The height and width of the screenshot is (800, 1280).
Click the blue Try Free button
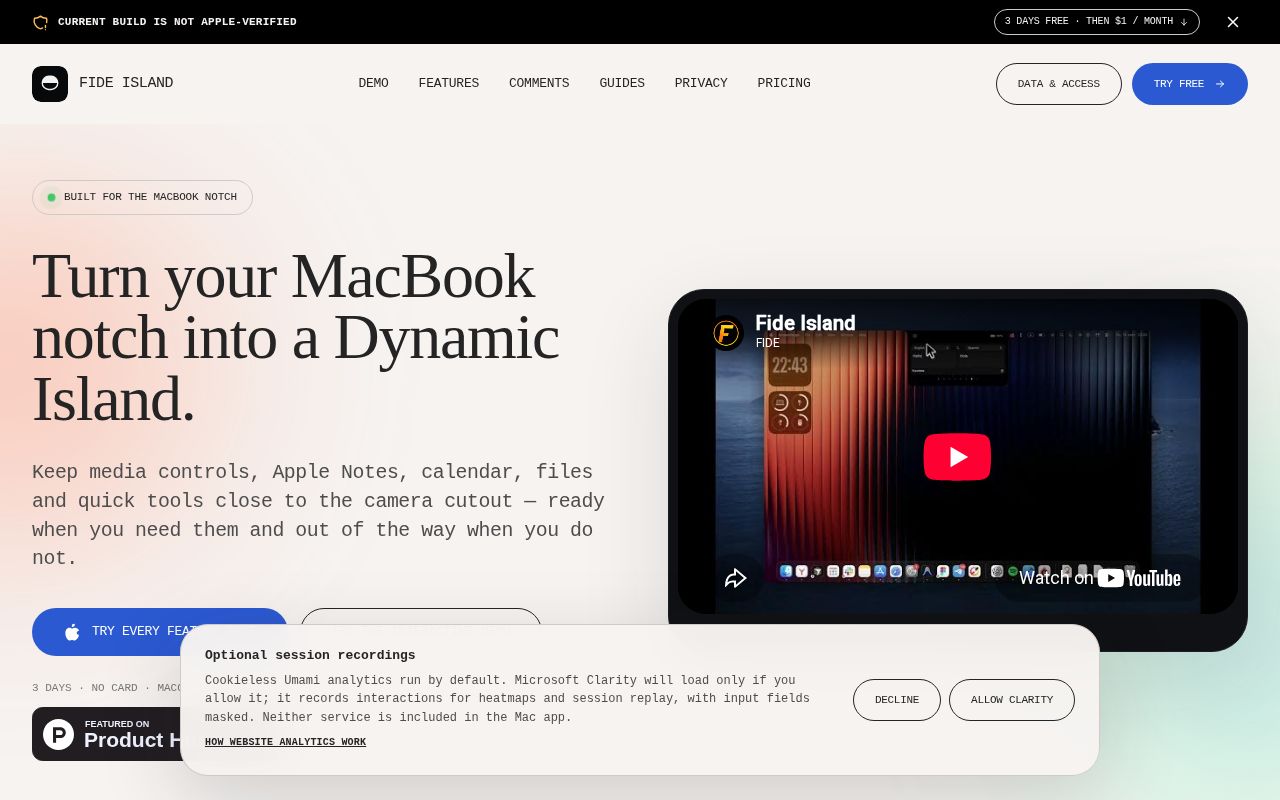point(1189,84)
